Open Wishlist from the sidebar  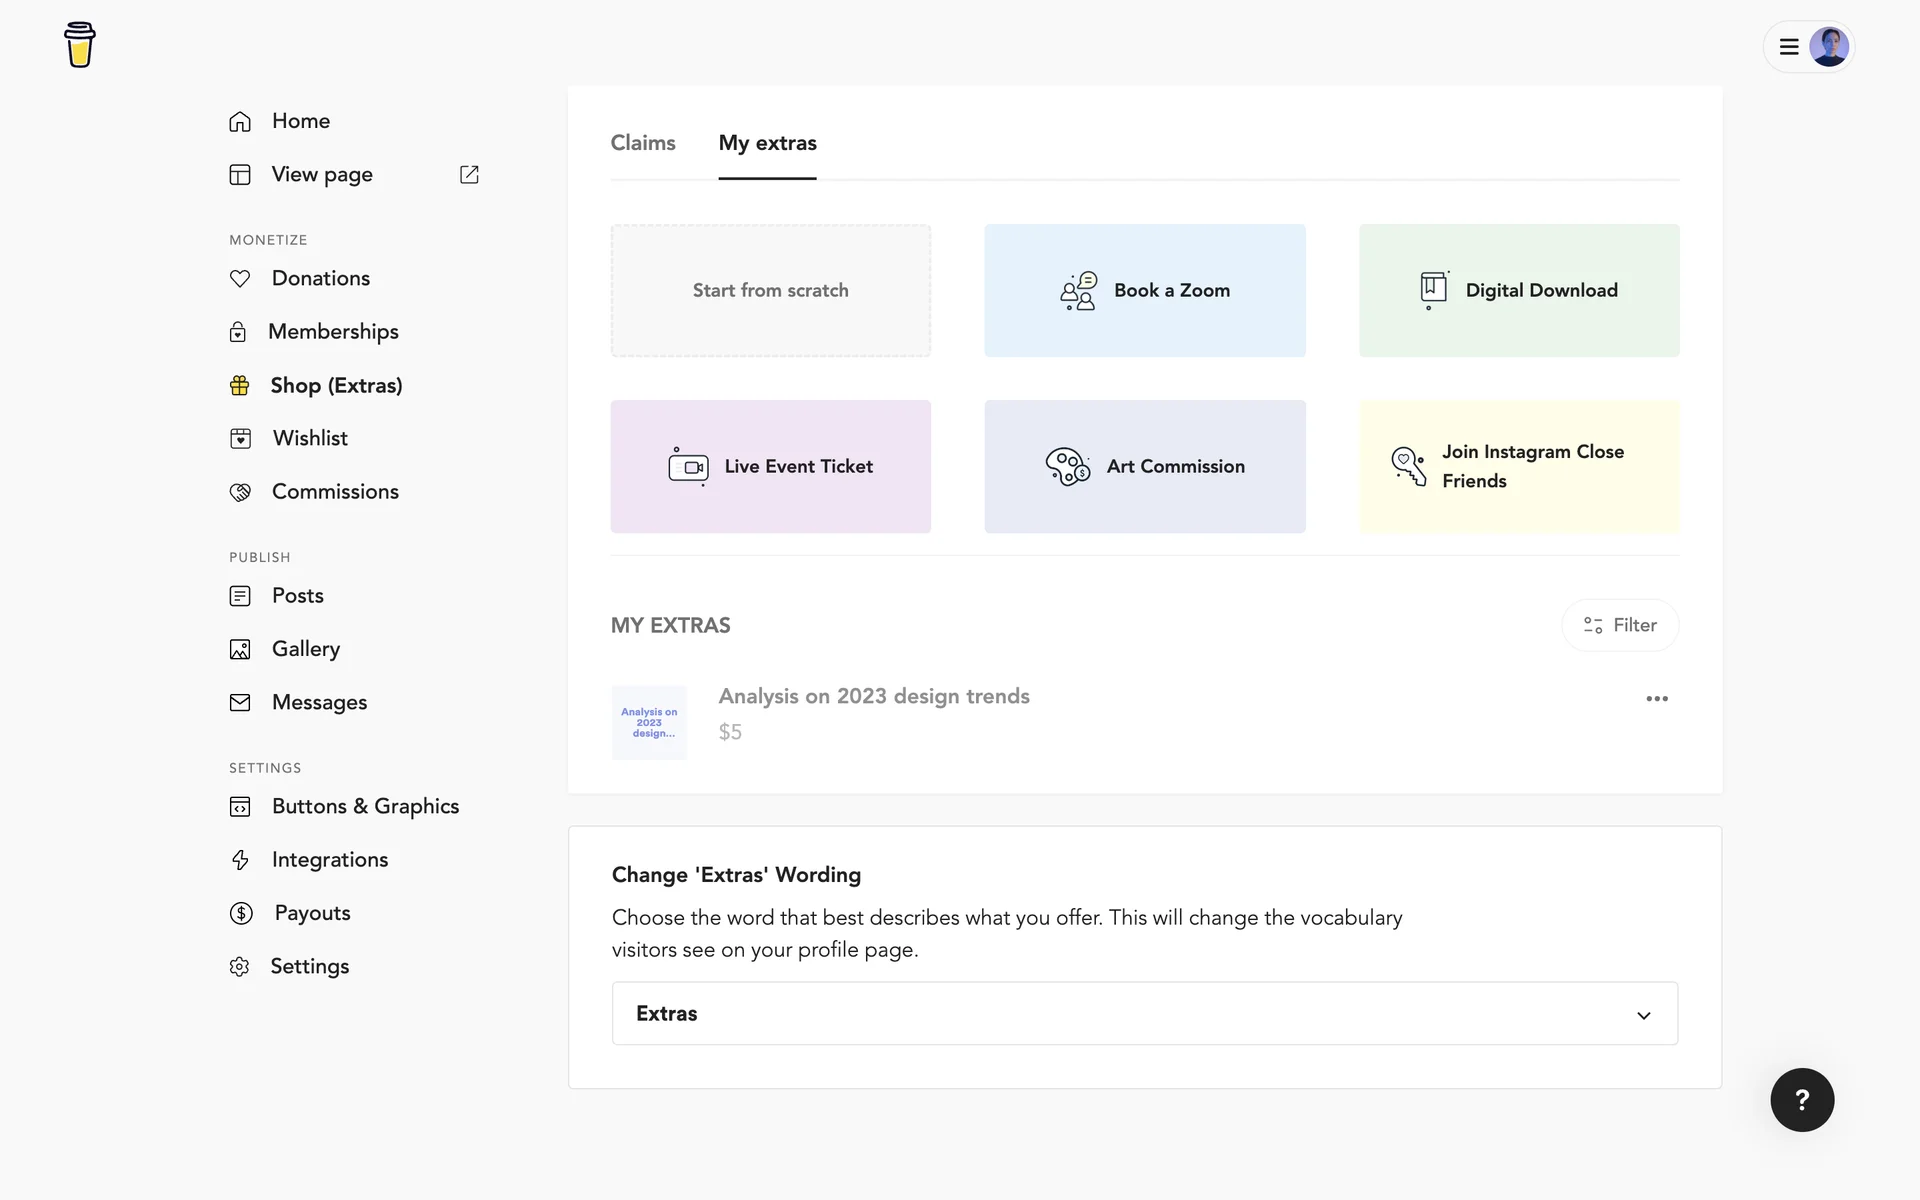pos(310,438)
